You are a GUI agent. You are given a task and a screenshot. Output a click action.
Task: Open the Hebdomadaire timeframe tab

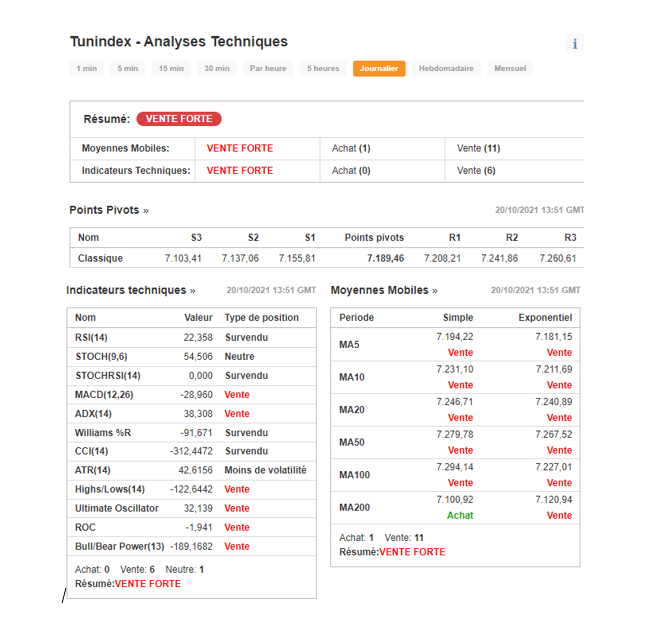click(446, 69)
